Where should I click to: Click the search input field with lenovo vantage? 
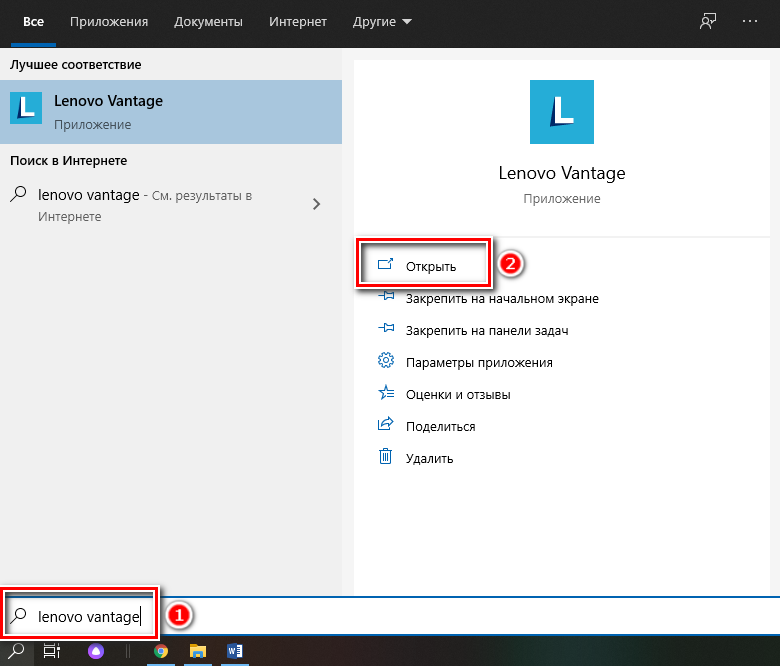click(390, 616)
